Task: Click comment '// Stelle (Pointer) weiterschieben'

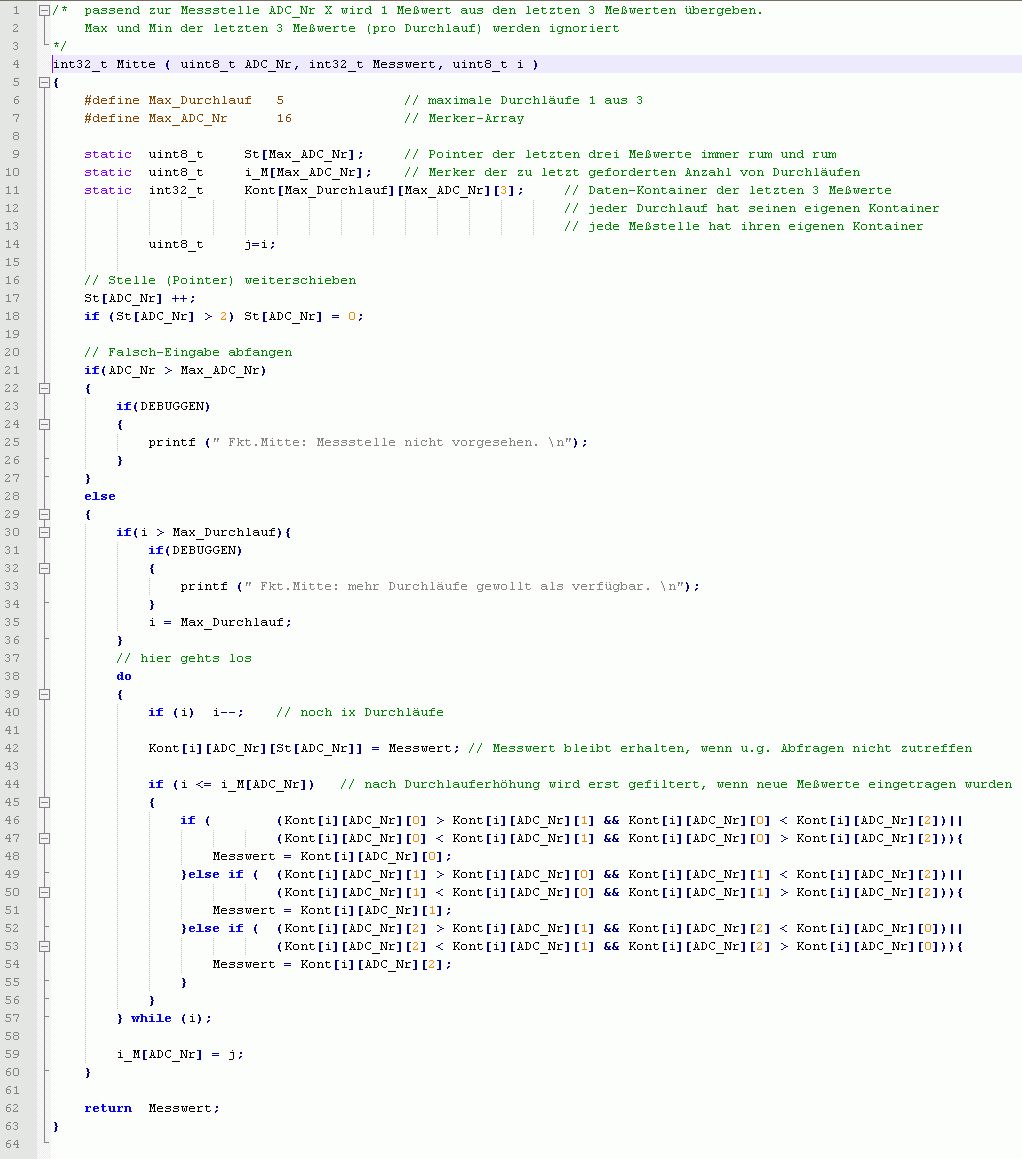Action: point(220,280)
